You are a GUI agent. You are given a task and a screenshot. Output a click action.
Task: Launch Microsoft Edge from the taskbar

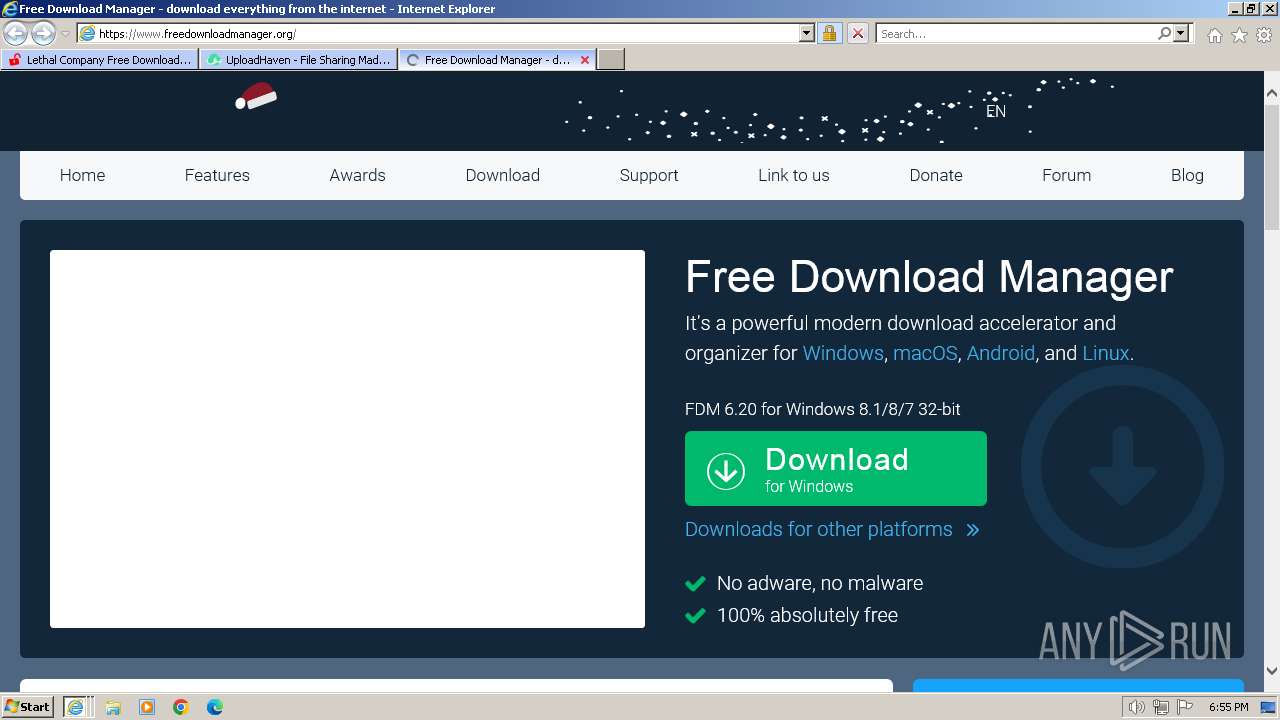coord(215,707)
